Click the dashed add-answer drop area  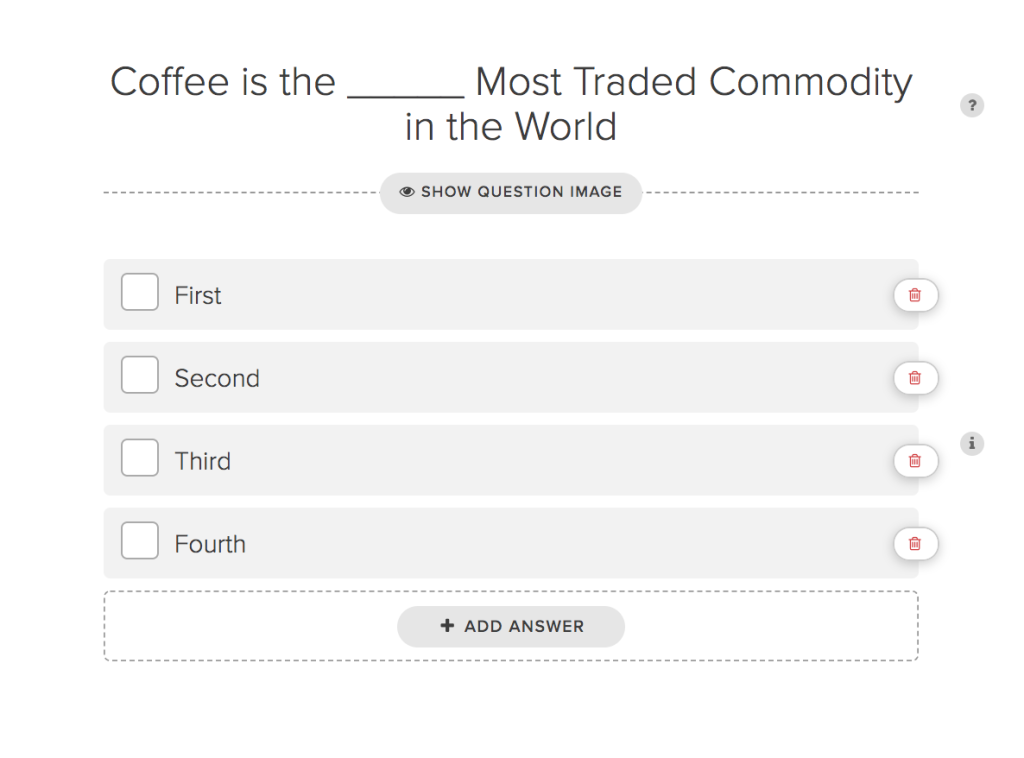pos(511,626)
